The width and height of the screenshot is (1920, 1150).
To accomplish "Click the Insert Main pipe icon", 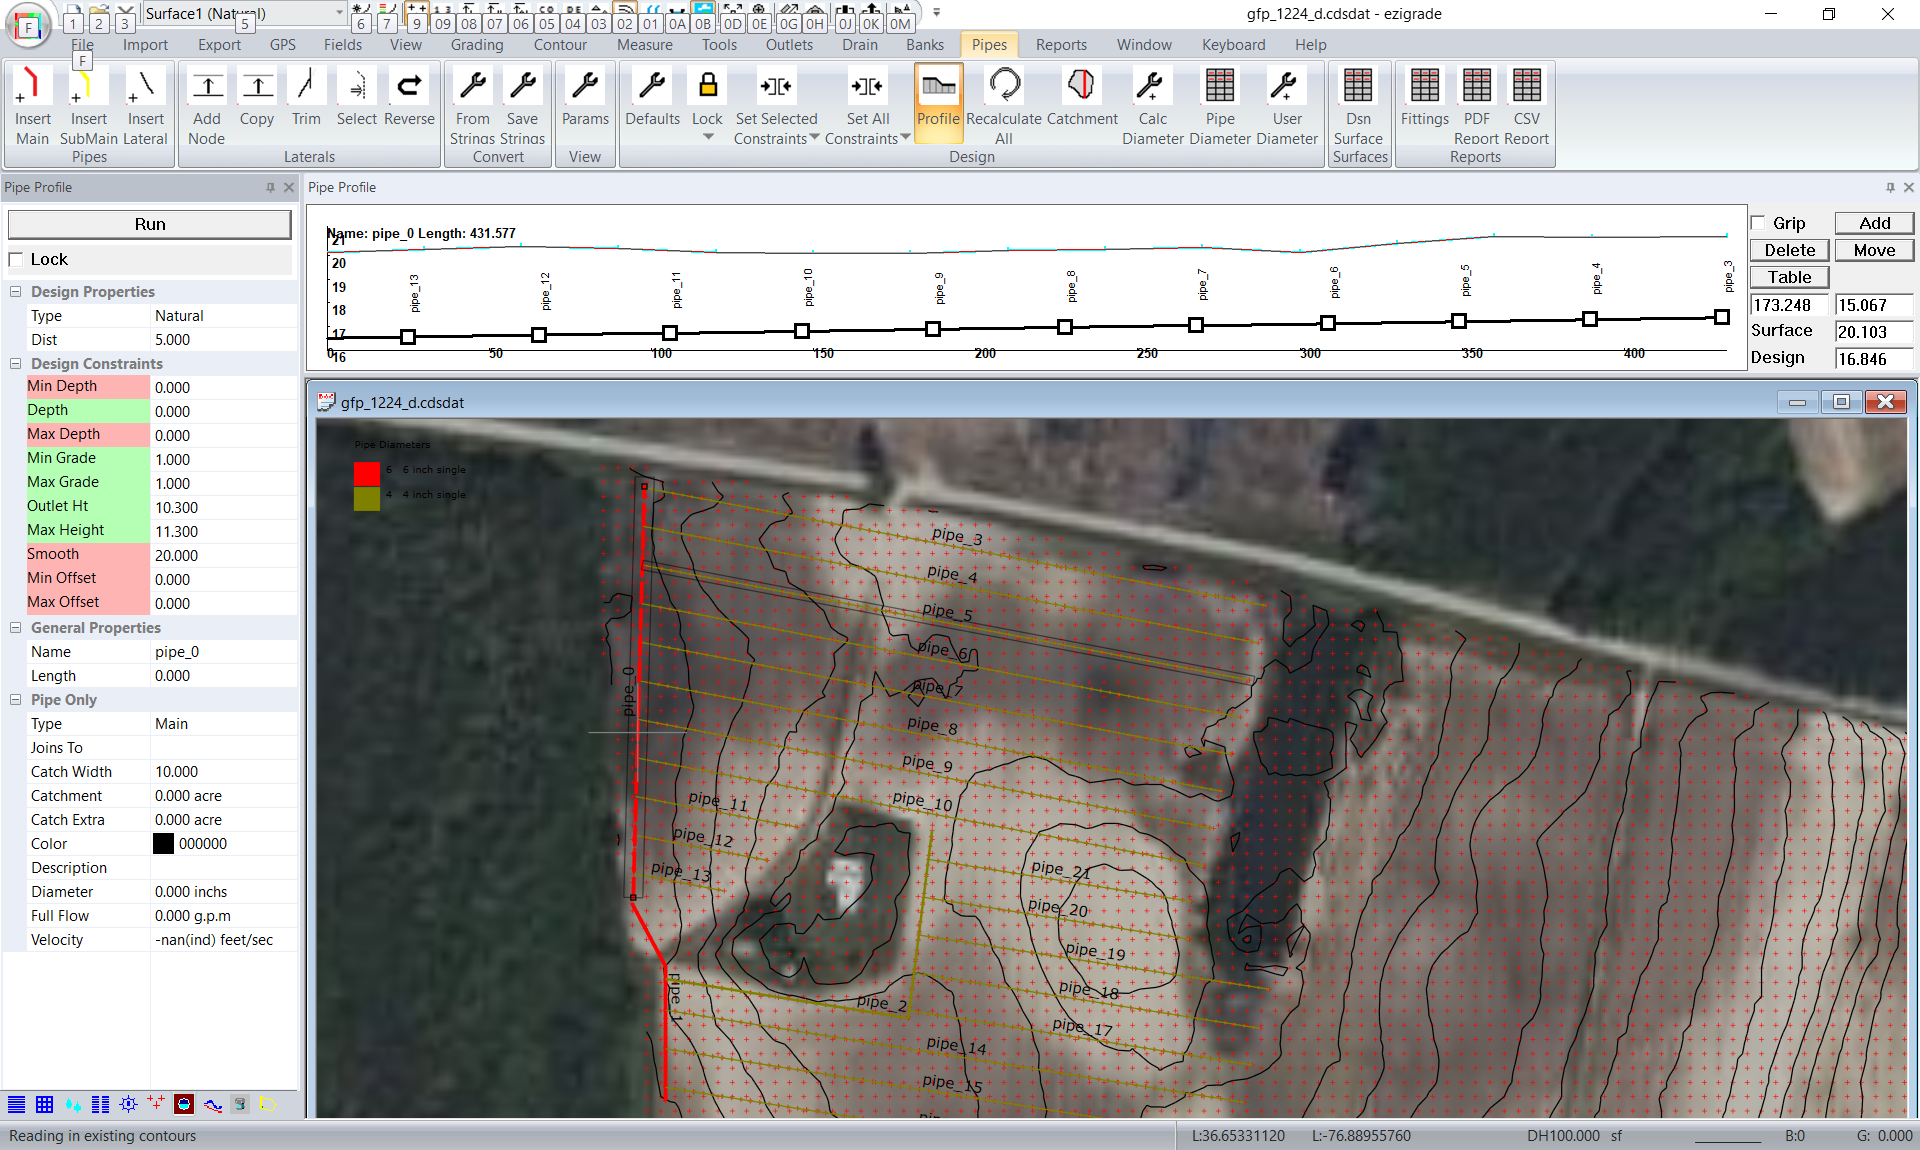I will [32, 86].
